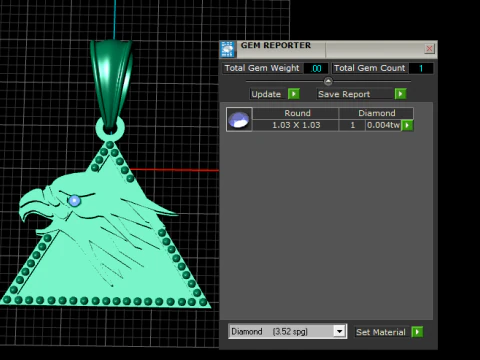480x360 pixels.
Task: Click the Round shape cell
Action: [296, 113]
